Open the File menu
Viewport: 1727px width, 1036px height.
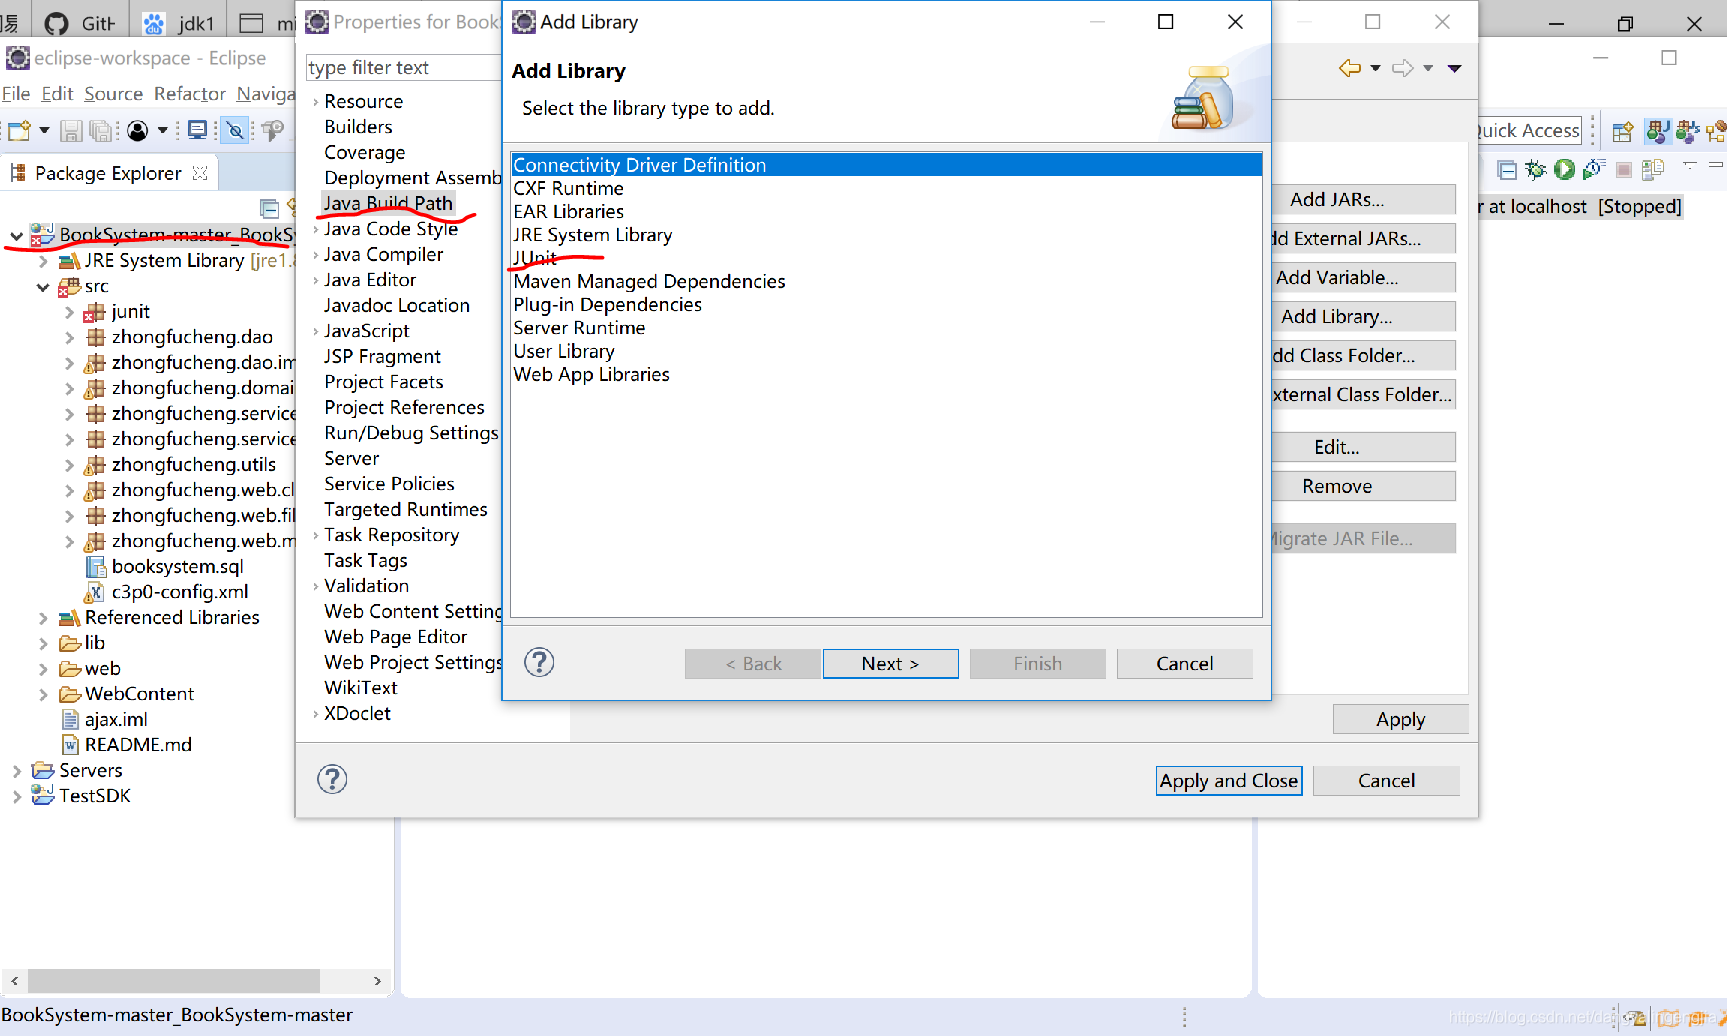[16, 93]
